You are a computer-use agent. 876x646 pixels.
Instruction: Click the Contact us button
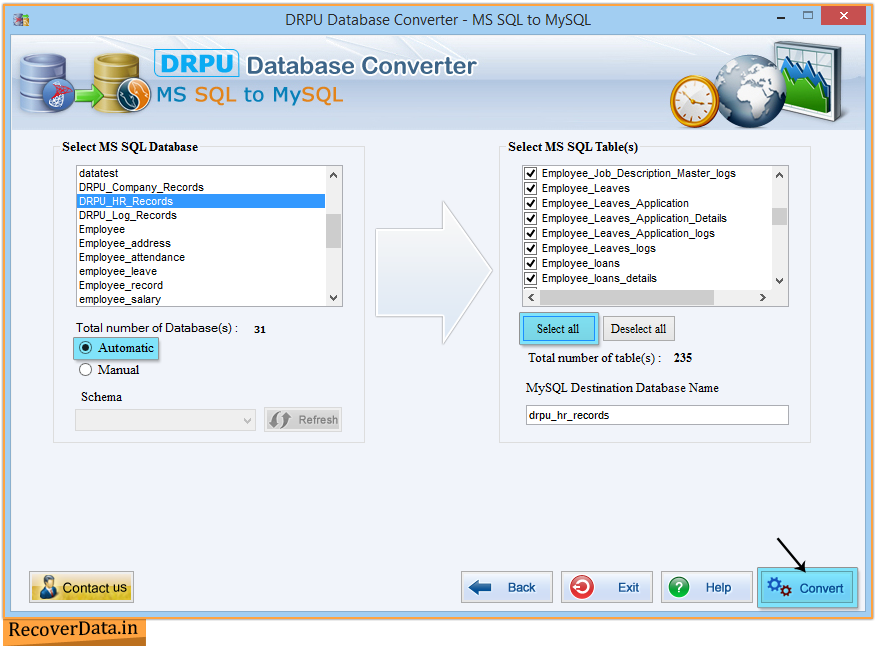[82, 587]
